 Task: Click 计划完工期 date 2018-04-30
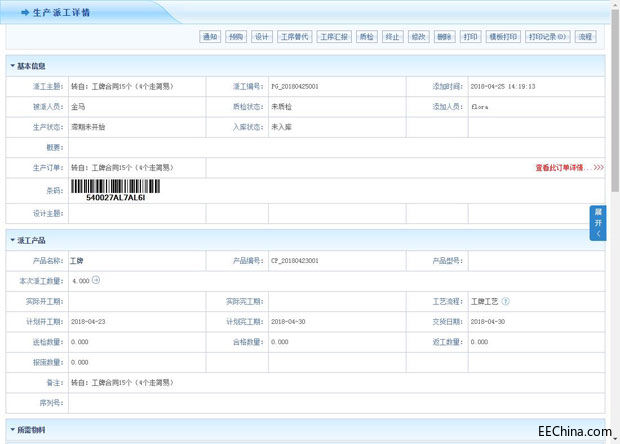[x=288, y=322]
